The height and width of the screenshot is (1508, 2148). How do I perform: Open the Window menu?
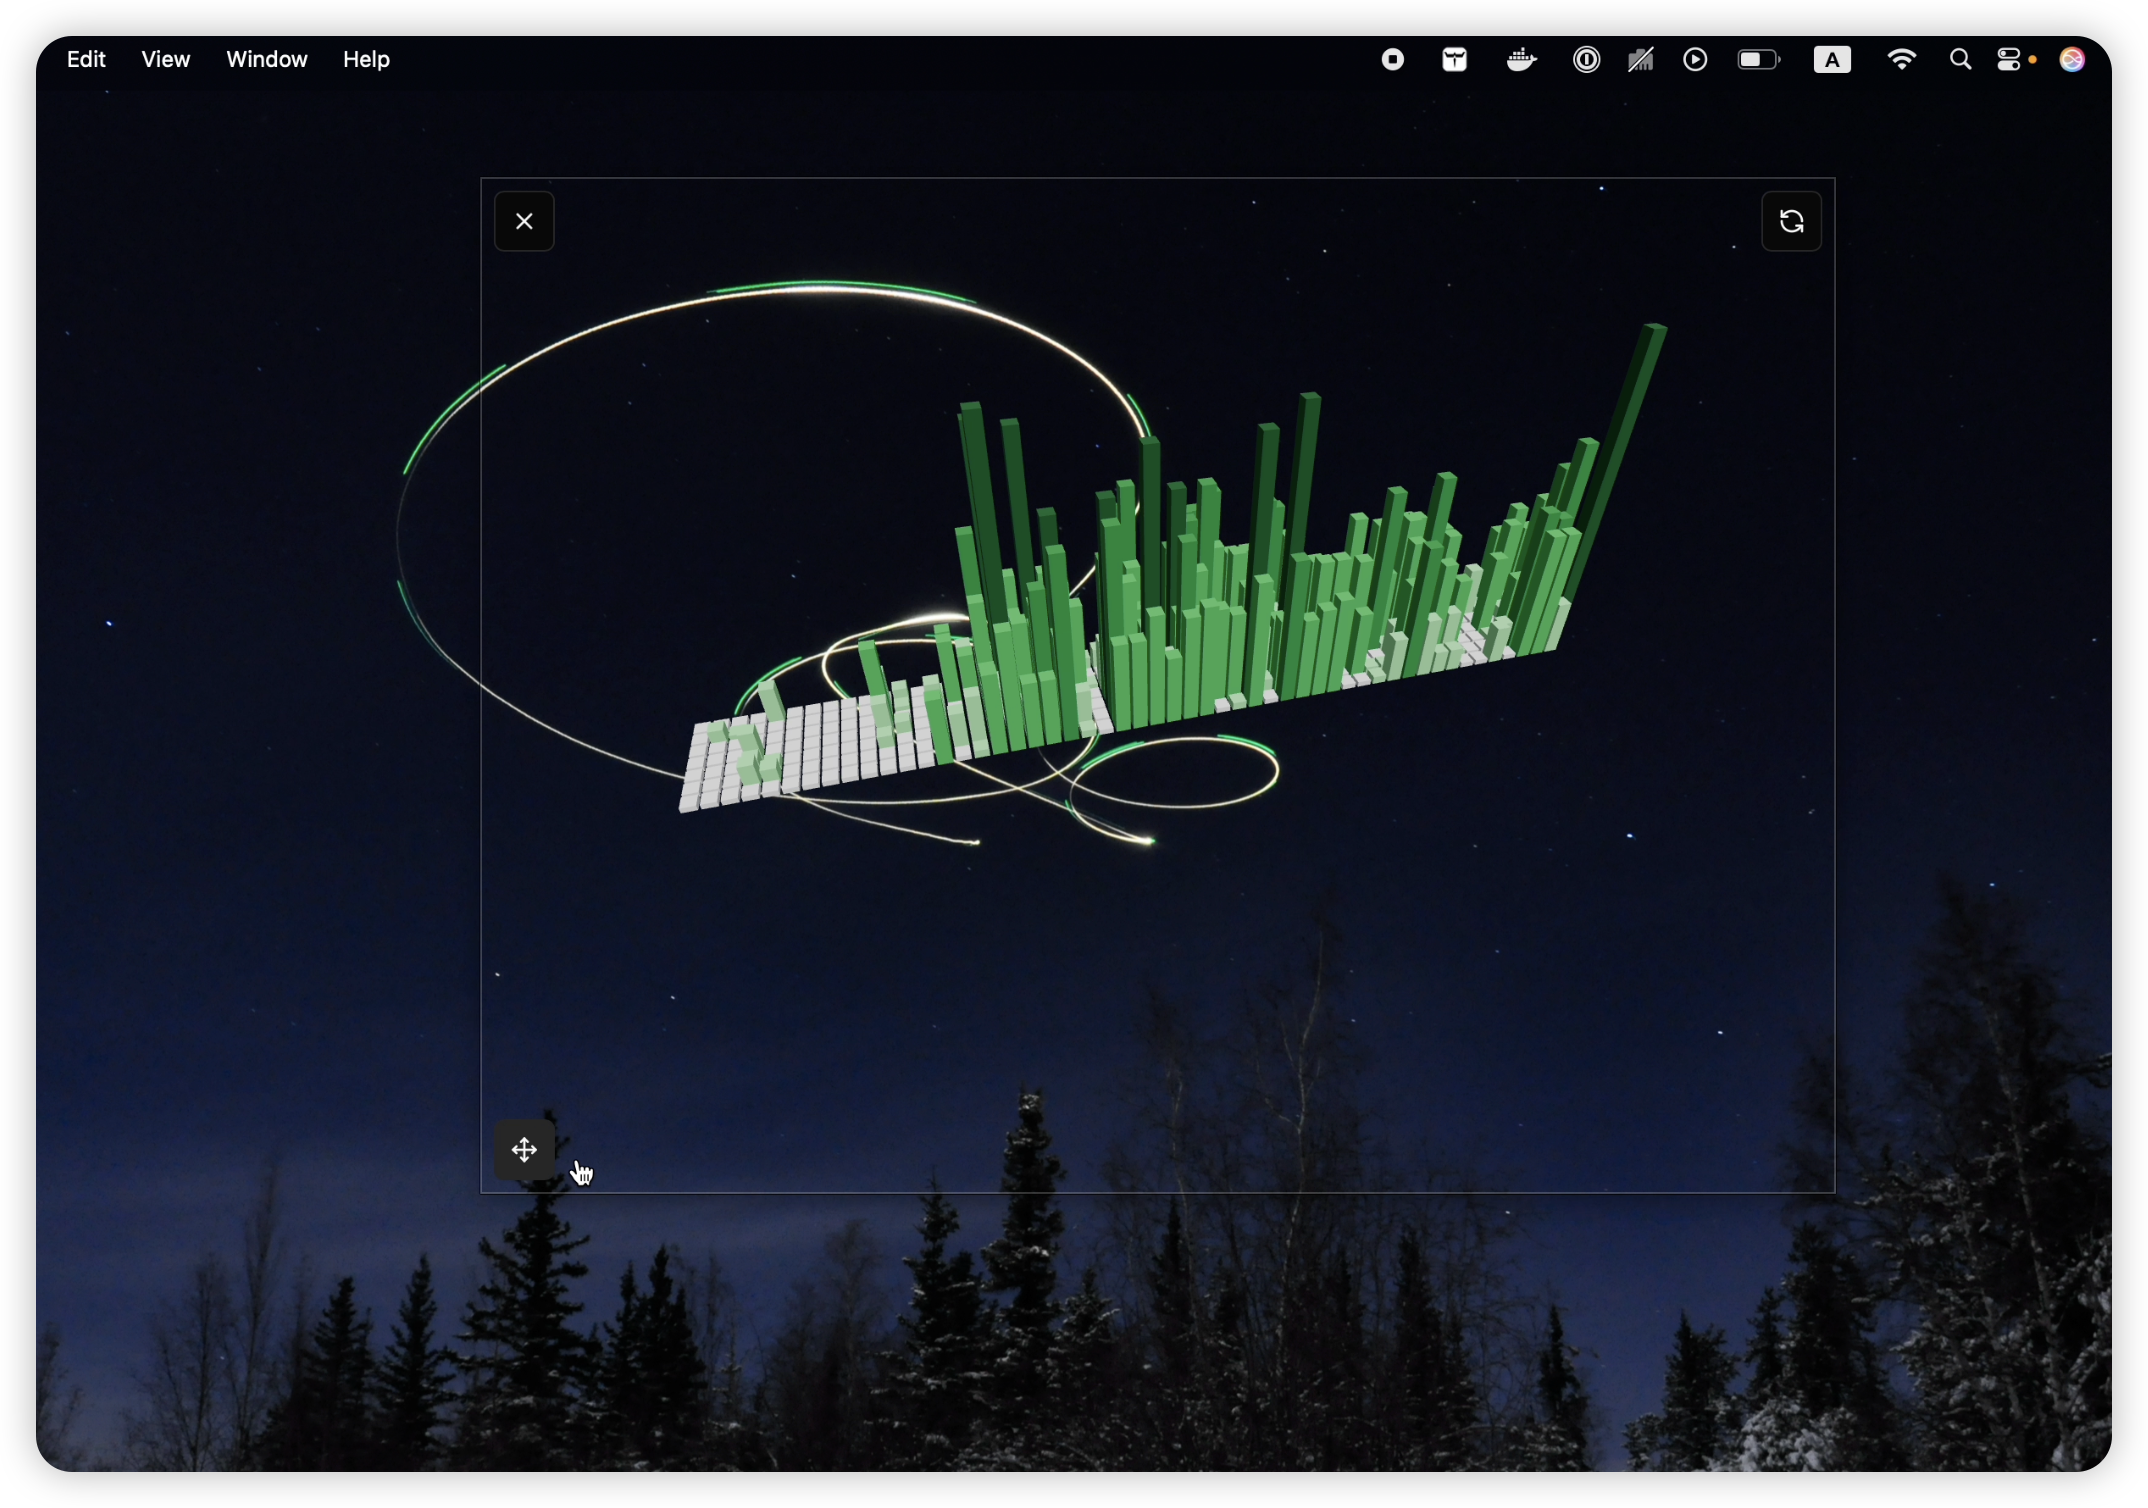tap(267, 60)
